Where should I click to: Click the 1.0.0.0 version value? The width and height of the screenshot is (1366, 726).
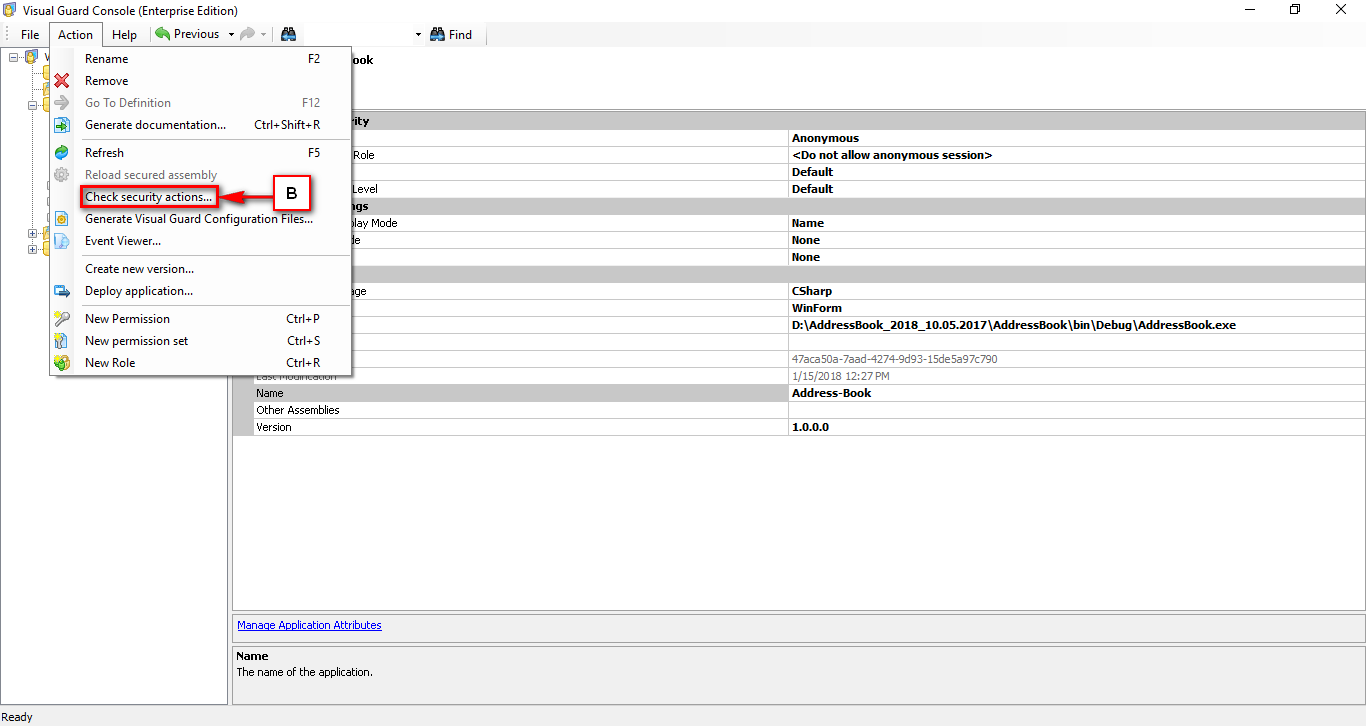coord(810,427)
